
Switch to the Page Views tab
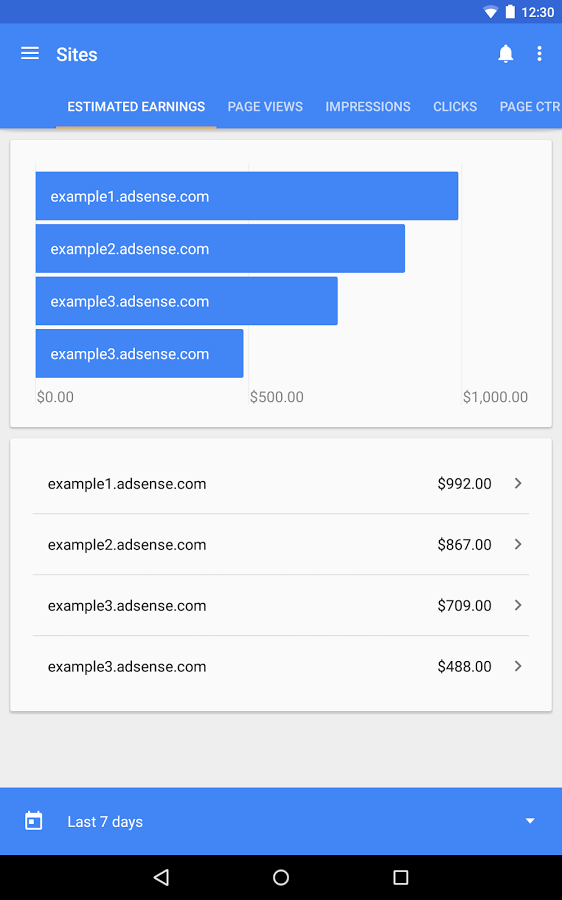[x=265, y=107]
